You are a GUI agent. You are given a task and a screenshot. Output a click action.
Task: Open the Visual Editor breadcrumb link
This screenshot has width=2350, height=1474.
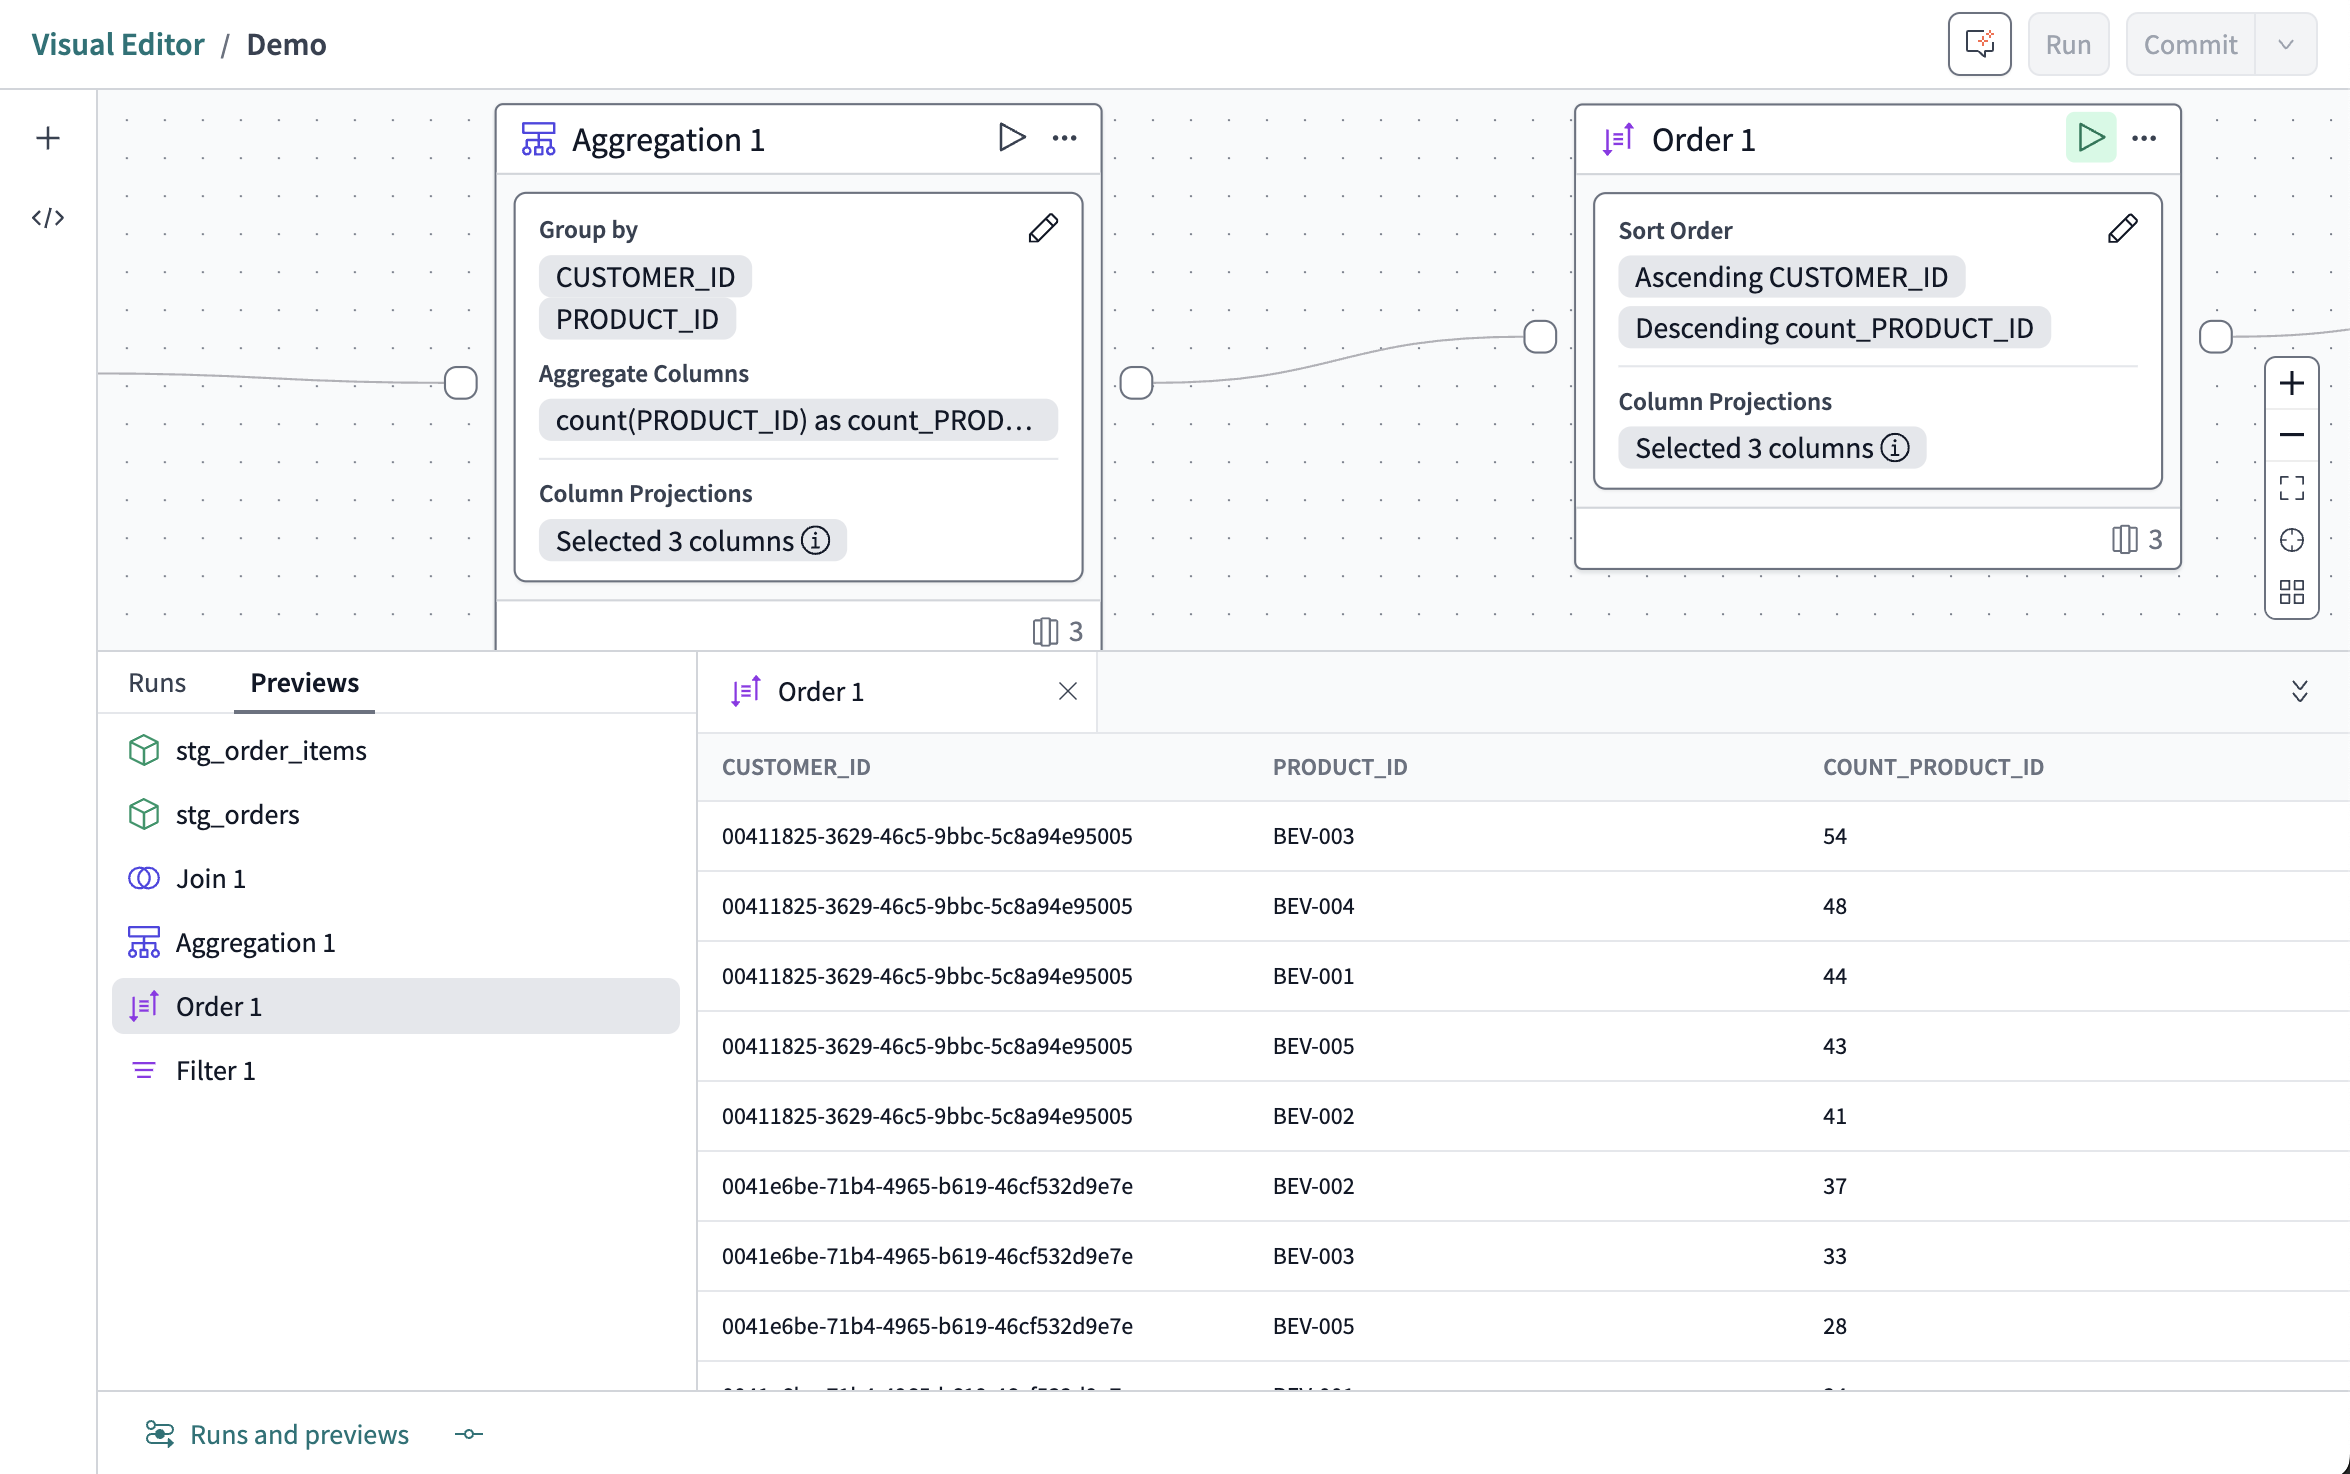(x=117, y=43)
